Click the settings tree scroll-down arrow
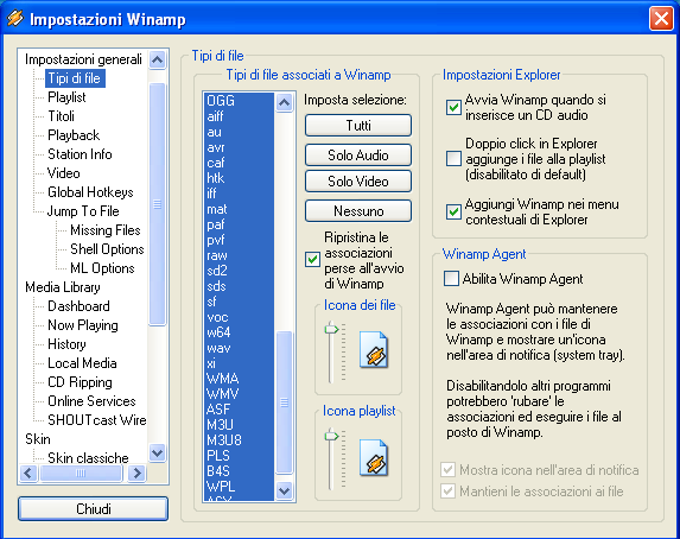The image size is (680, 539). tap(157, 453)
